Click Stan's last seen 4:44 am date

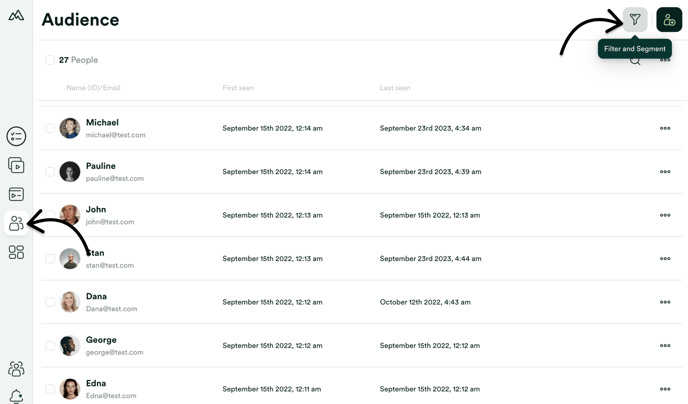430,259
